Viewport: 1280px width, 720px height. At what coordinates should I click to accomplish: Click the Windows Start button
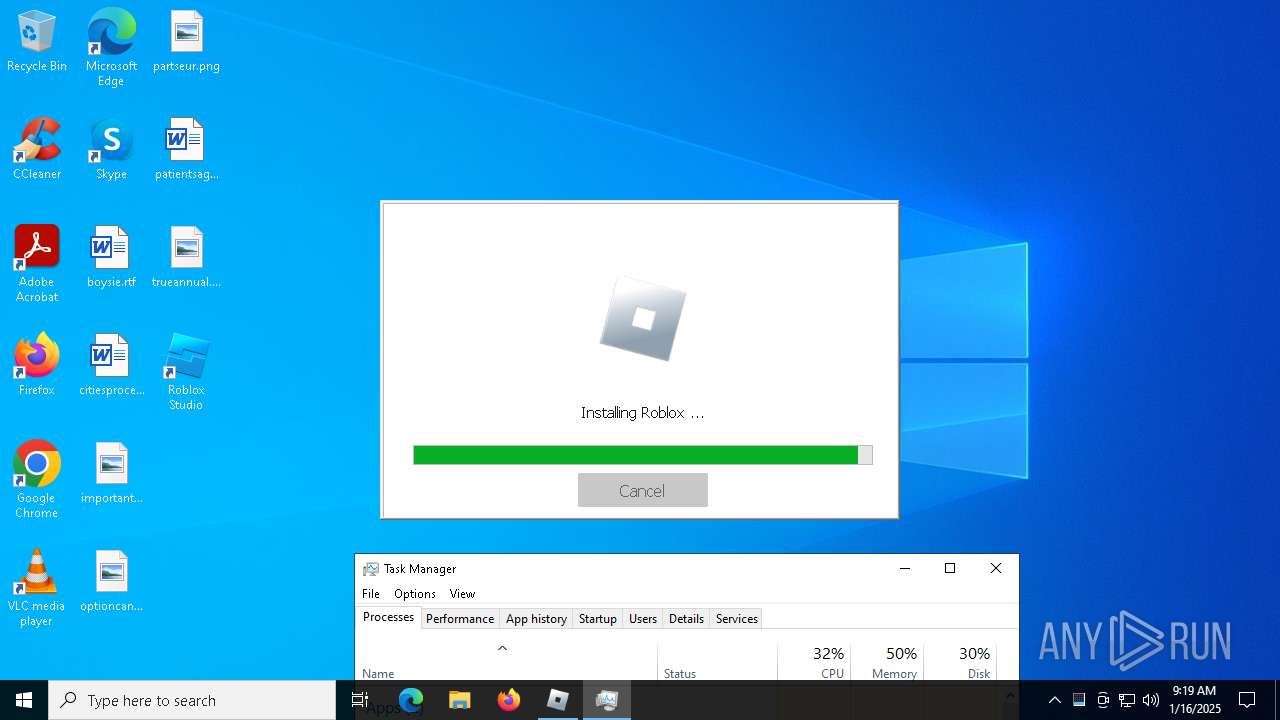tap(24, 700)
